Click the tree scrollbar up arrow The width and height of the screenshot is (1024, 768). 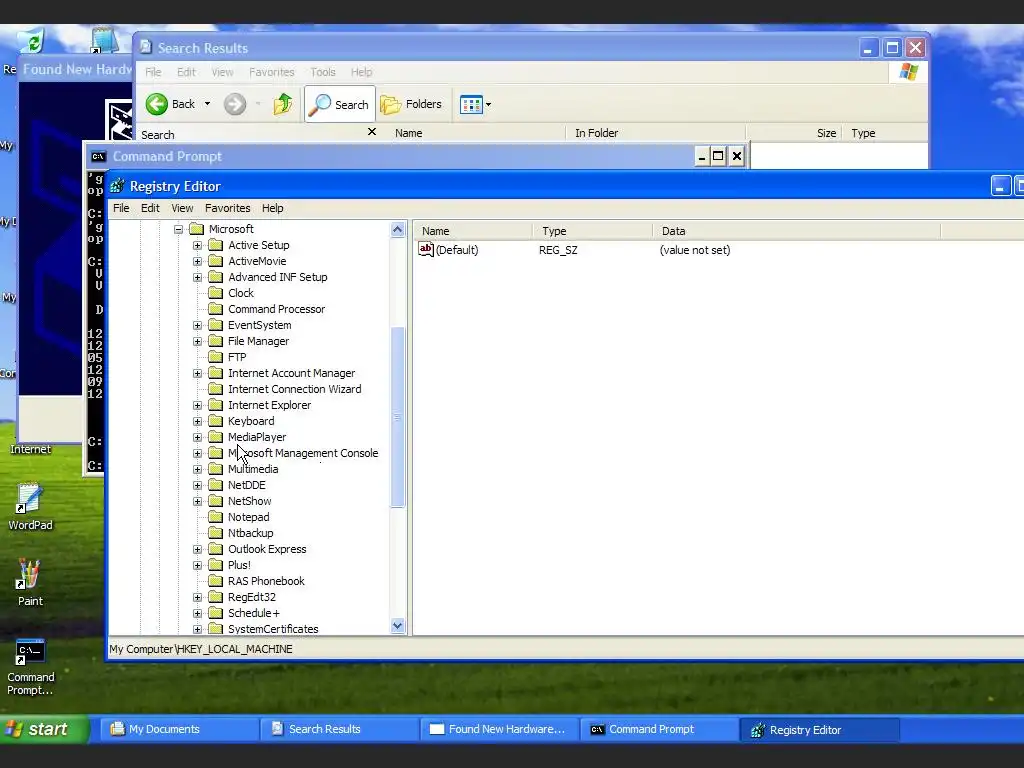(398, 229)
